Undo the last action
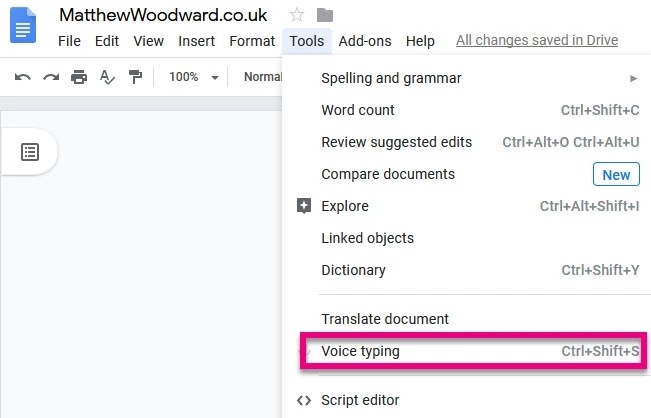651x418 pixels. pos(23,77)
